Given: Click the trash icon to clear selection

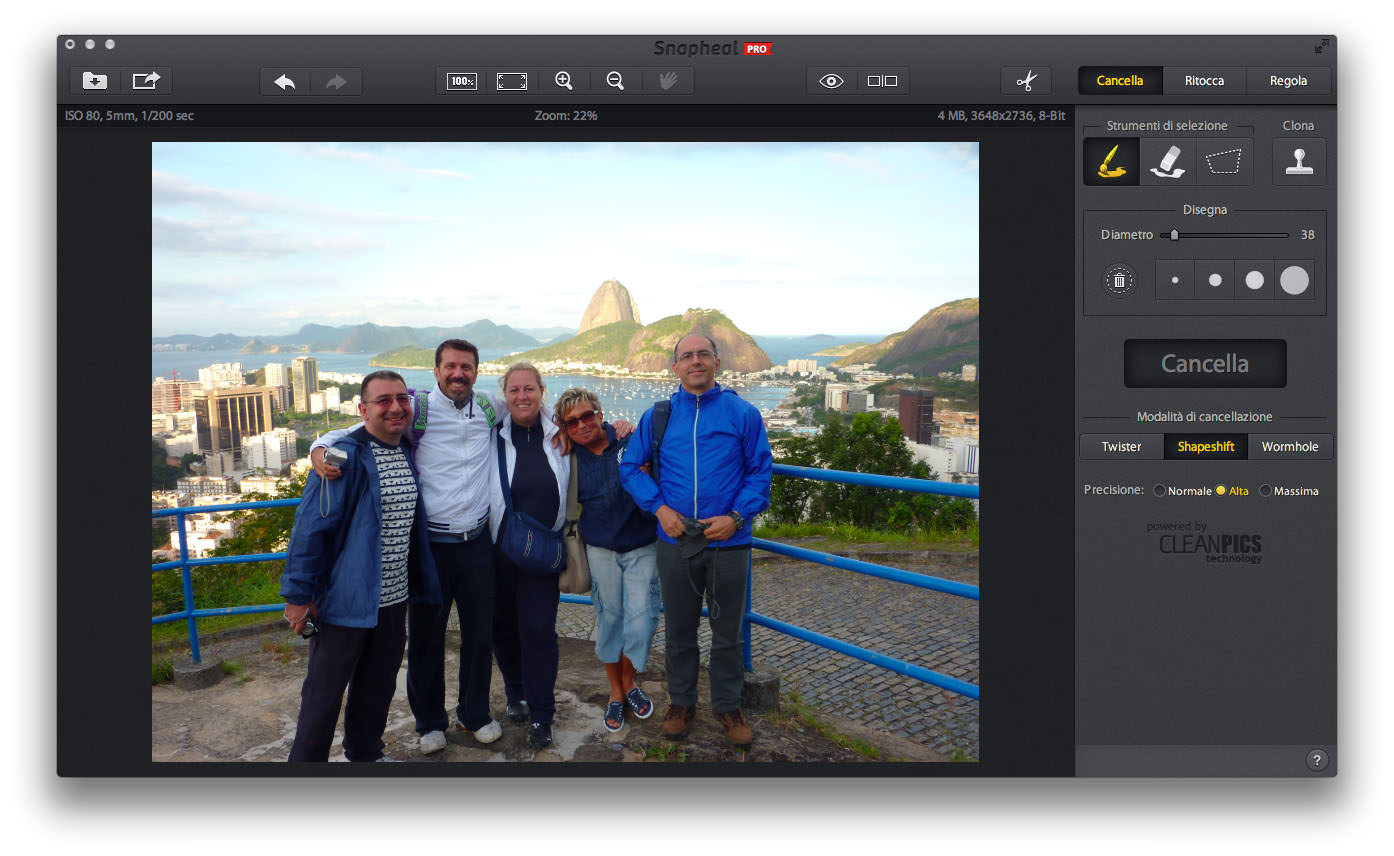Looking at the screenshot, I should (x=1119, y=280).
